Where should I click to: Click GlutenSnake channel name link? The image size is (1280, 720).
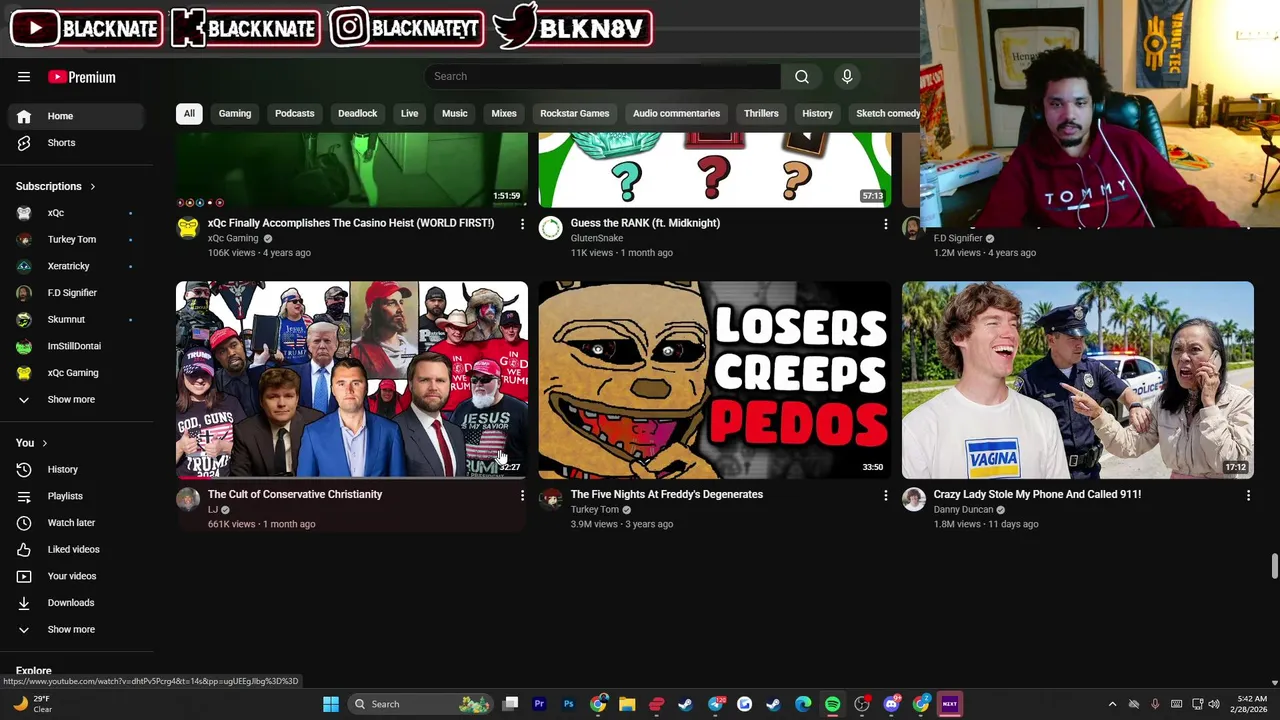pos(597,239)
